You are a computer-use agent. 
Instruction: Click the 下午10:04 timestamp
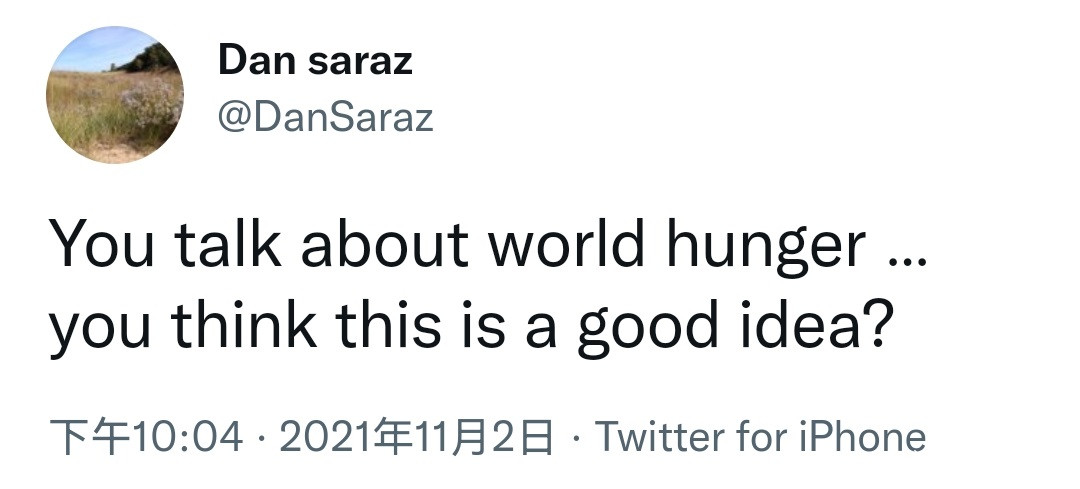146,437
